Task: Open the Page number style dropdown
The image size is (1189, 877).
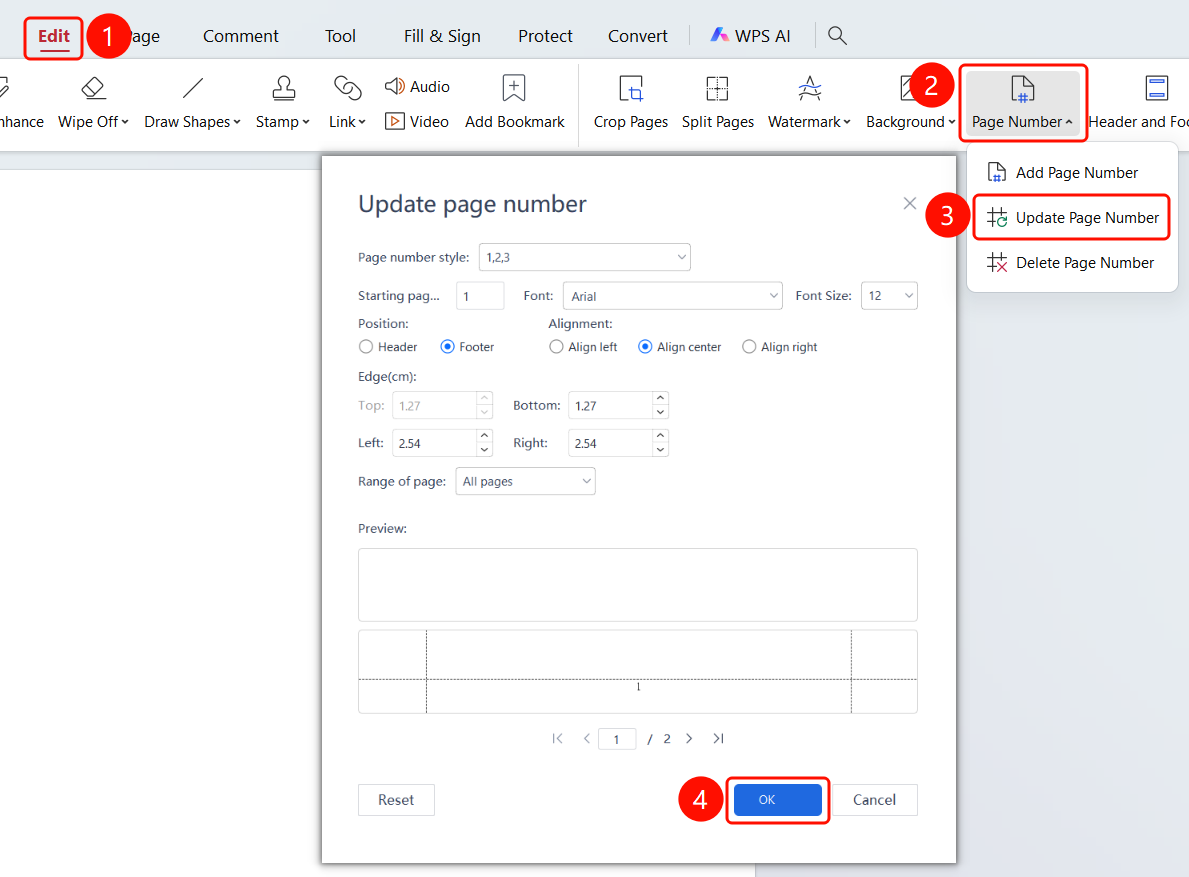Action: coord(585,257)
